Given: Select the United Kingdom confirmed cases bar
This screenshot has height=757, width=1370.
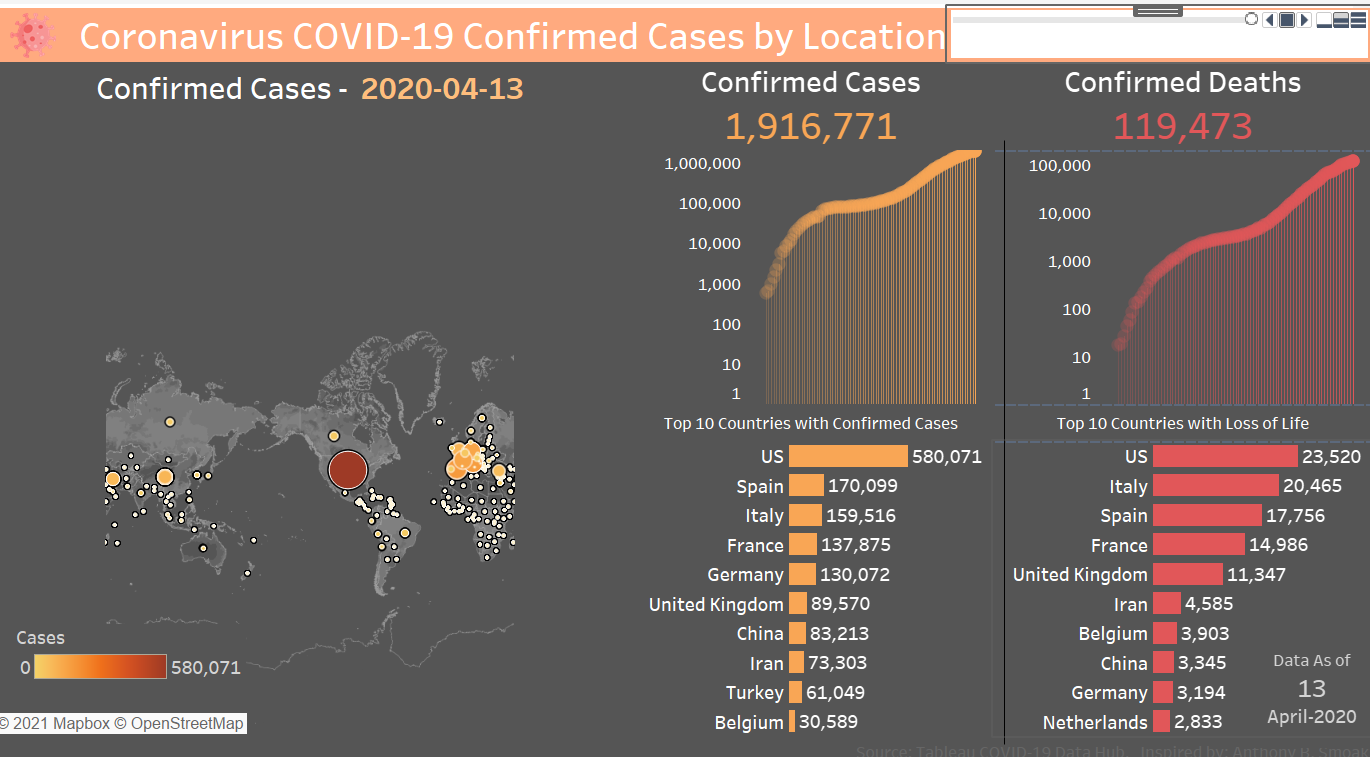Looking at the screenshot, I should pyautogui.click(x=798, y=604).
